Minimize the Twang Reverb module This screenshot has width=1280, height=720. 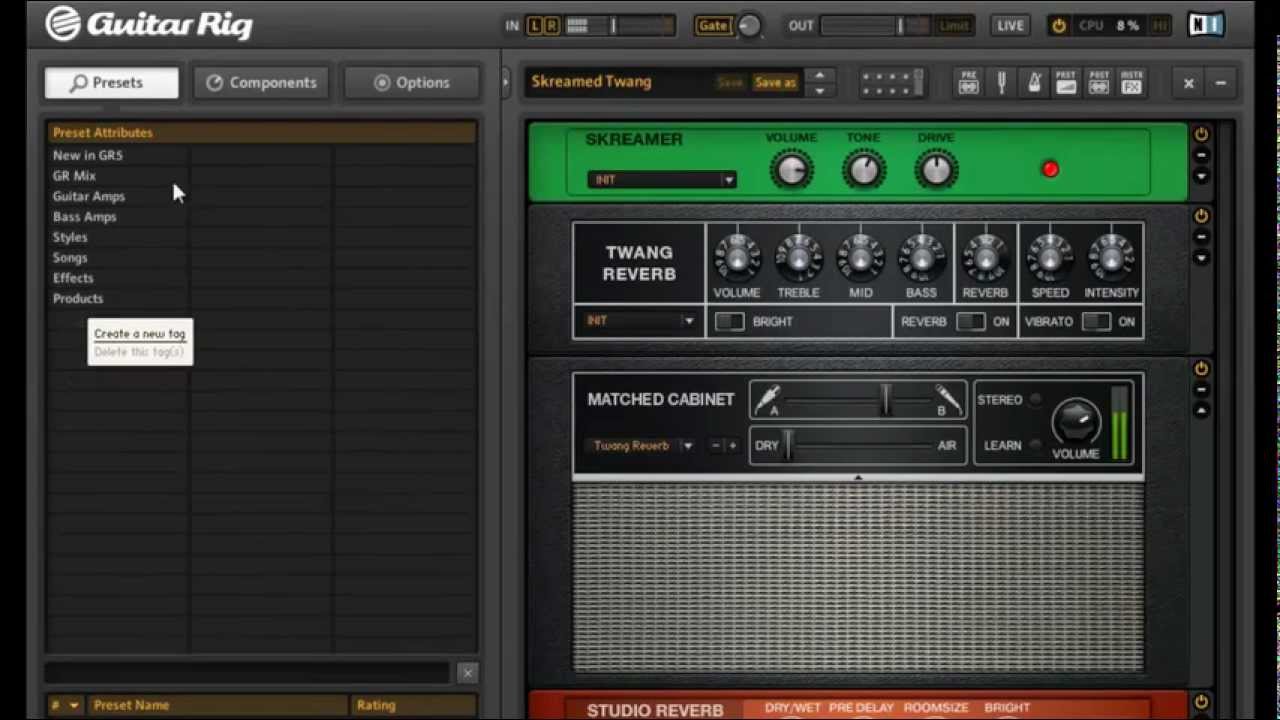pos(1201,237)
